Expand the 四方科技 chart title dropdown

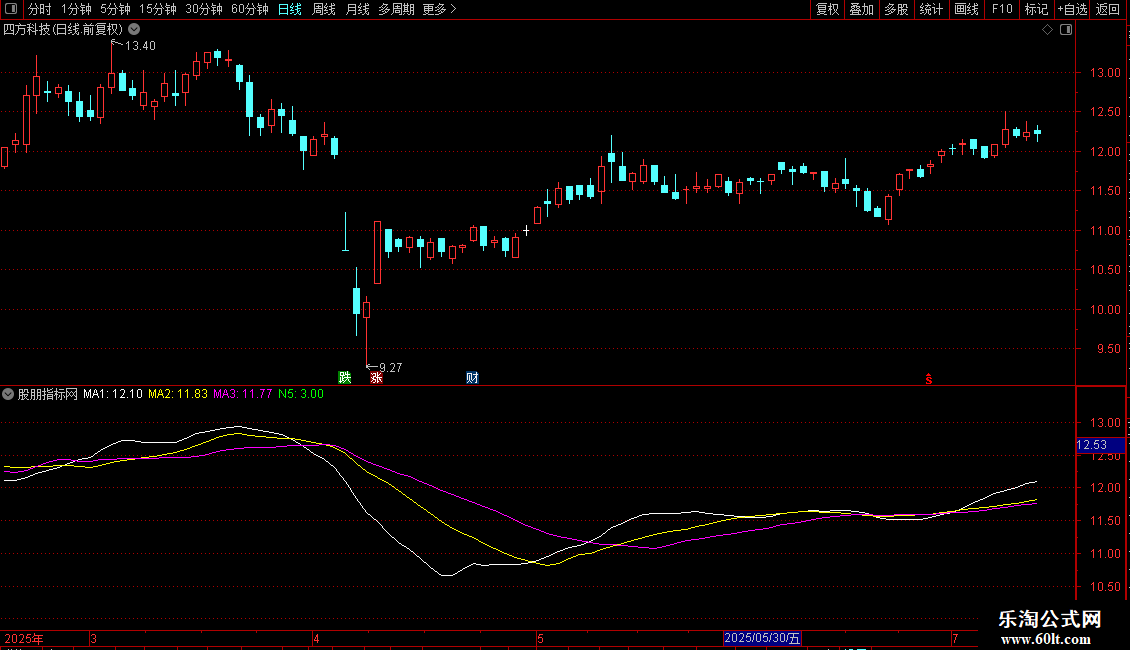coord(134,30)
